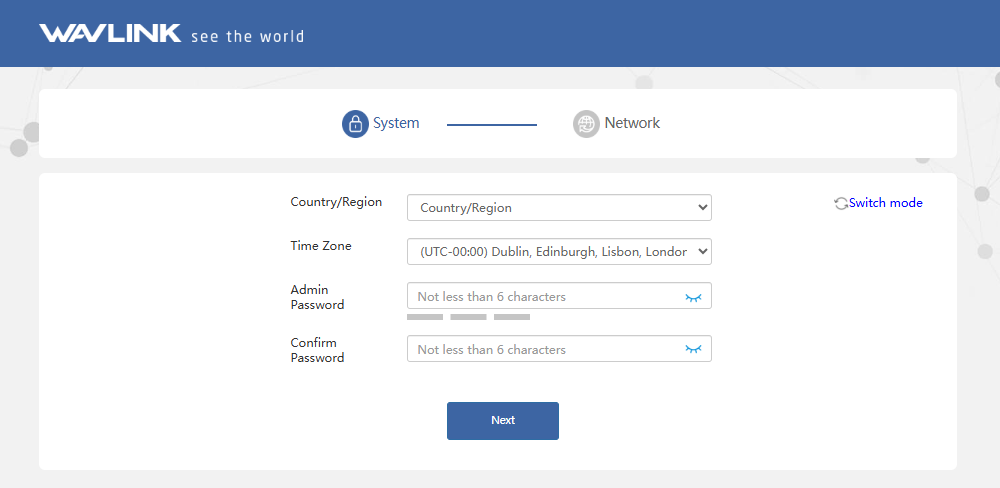The width and height of the screenshot is (1000, 488).
Task: Click the refresh icon beside Switch mode
Action: coord(840,203)
